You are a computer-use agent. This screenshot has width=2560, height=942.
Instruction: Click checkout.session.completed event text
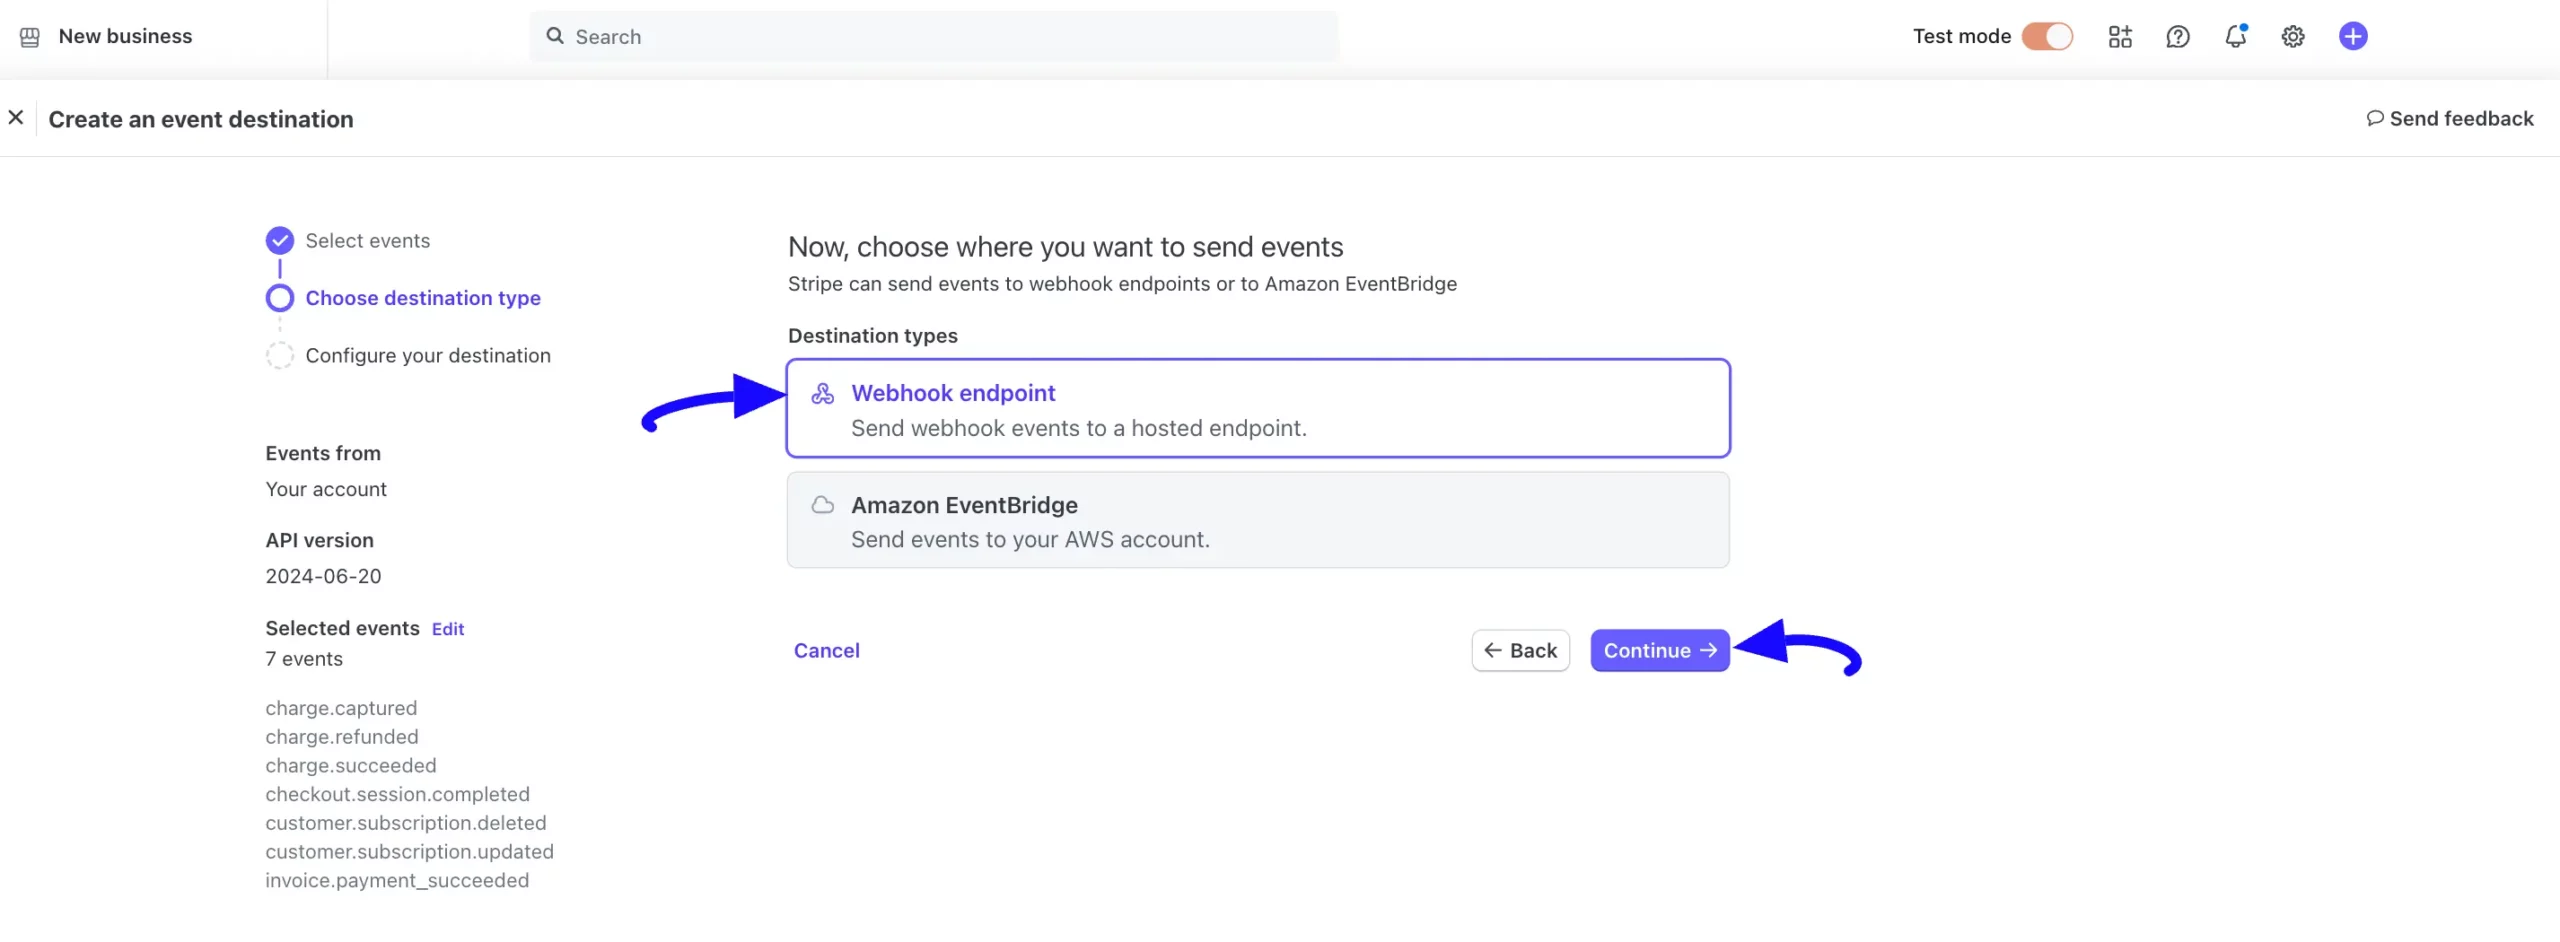point(397,795)
